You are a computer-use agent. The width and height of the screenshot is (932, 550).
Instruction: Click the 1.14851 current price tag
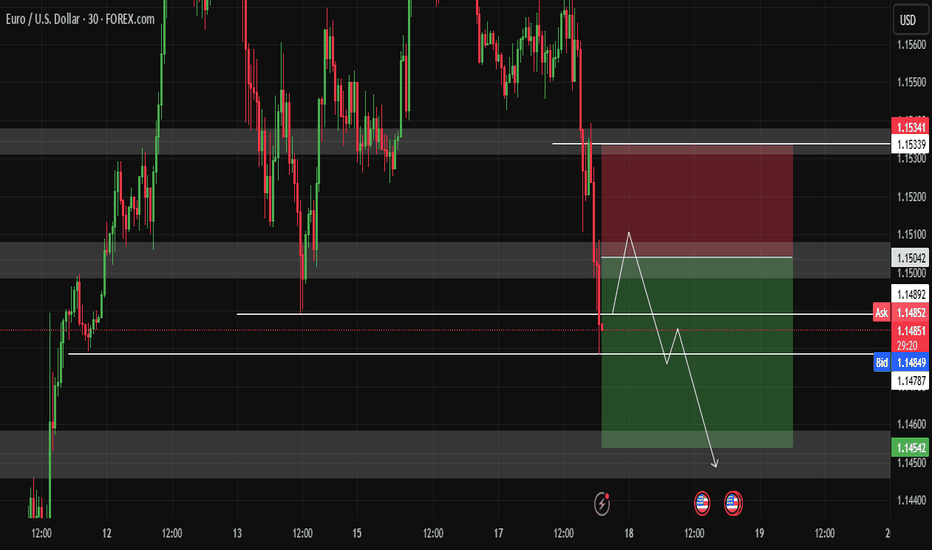click(x=910, y=331)
